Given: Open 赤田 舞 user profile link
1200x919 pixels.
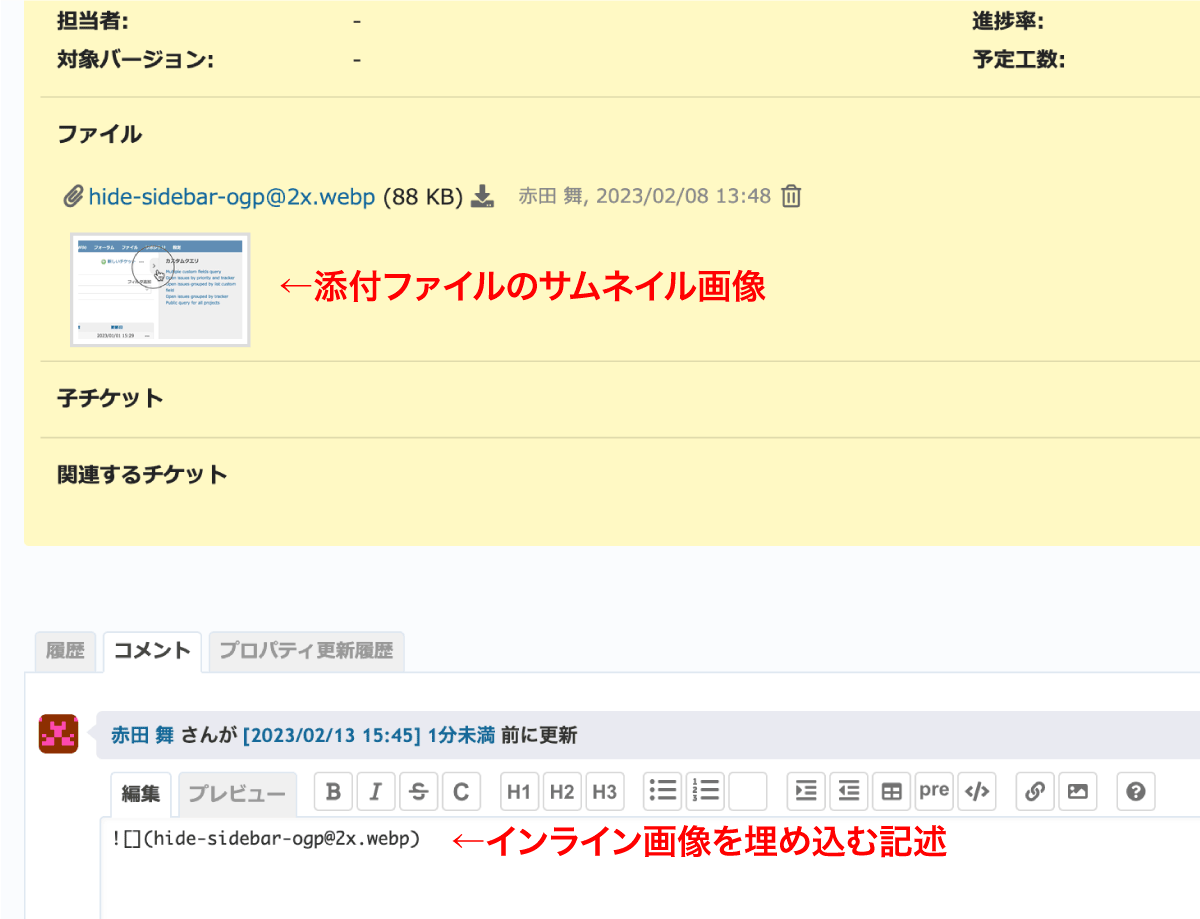Looking at the screenshot, I should point(143,736).
